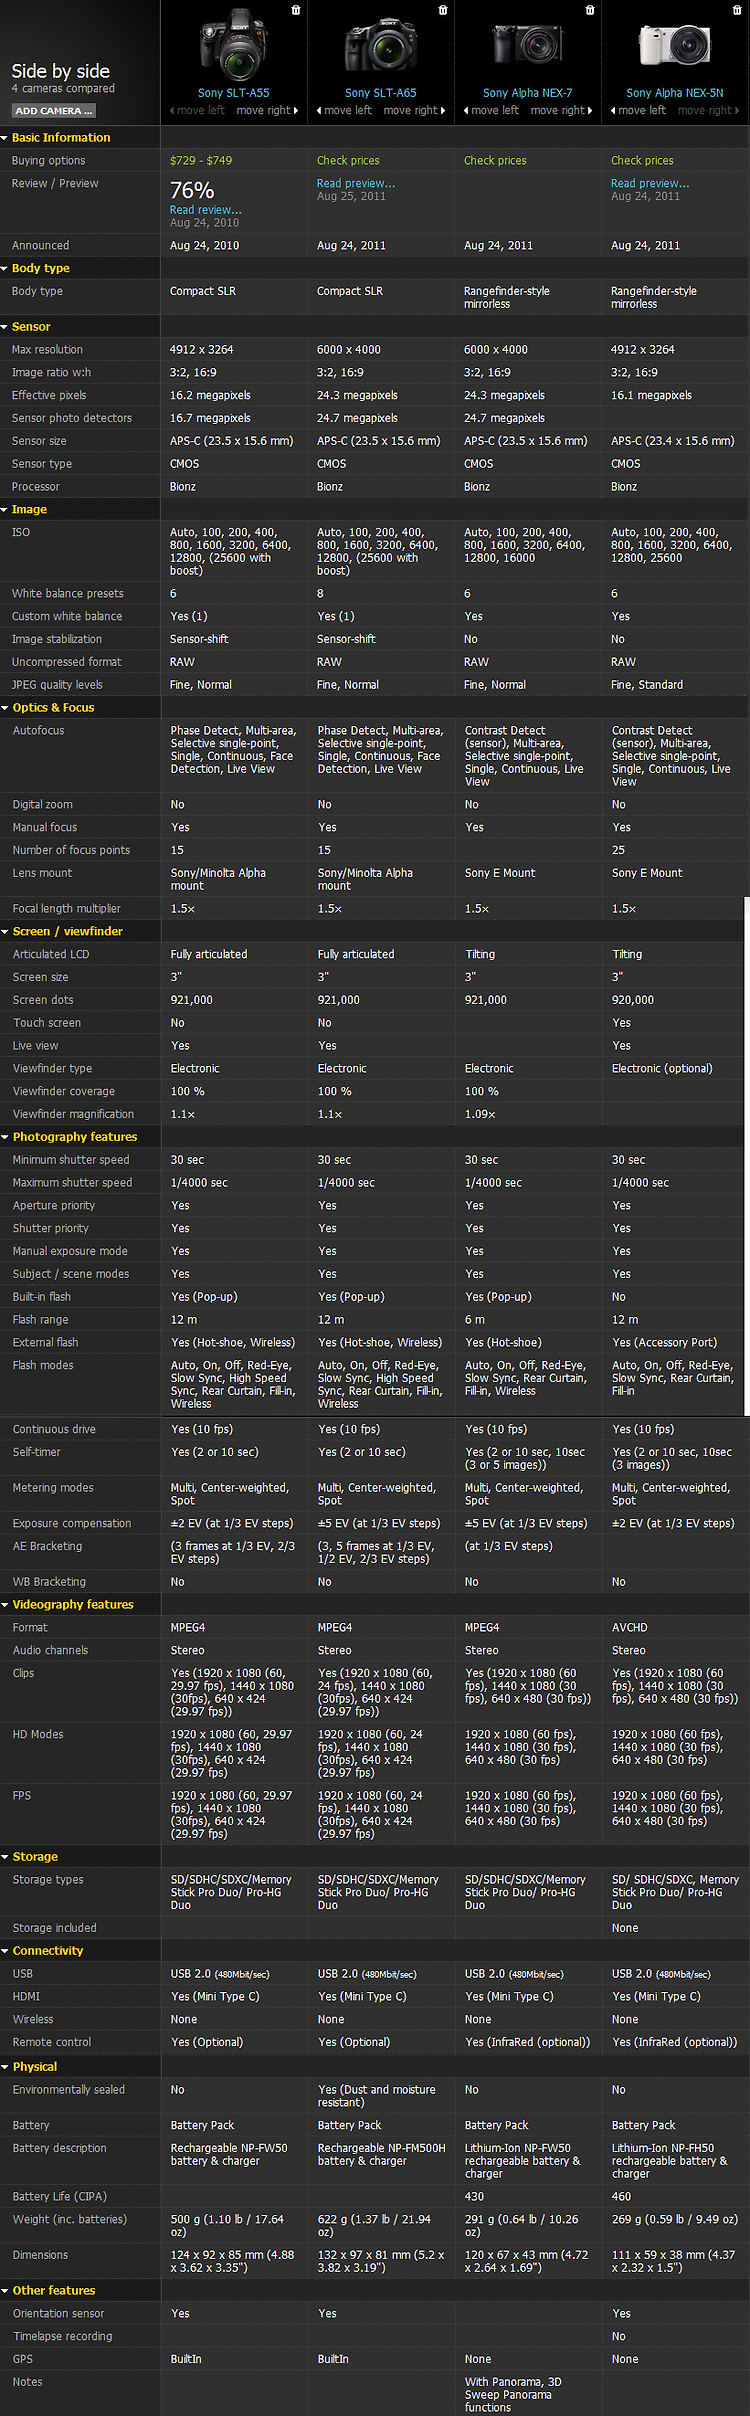Select the Orientation sensor row label

tap(58, 2314)
